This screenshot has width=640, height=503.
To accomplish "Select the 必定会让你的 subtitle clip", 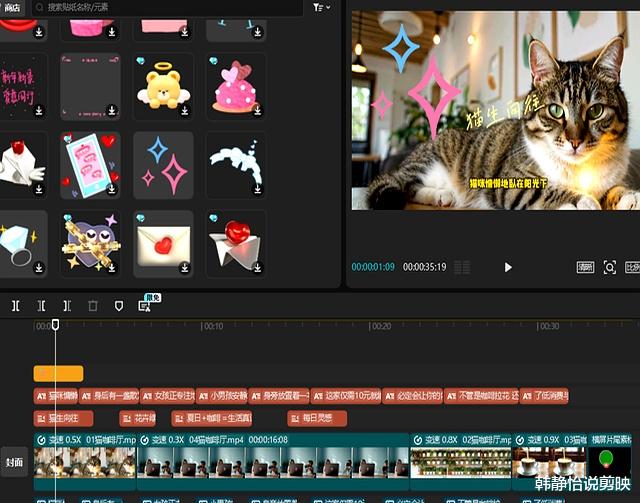I will coord(412,396).
